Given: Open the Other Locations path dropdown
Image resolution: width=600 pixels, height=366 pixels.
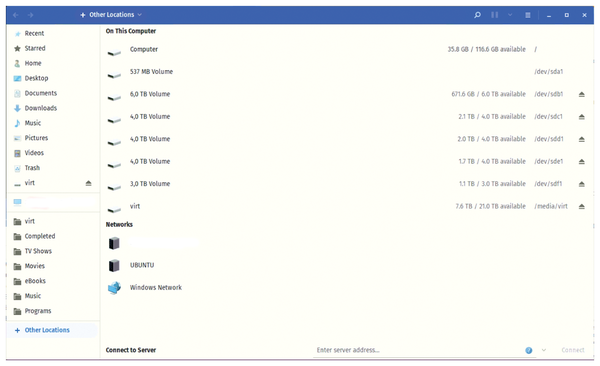Looking at the screenshot, I should [111, 15].
